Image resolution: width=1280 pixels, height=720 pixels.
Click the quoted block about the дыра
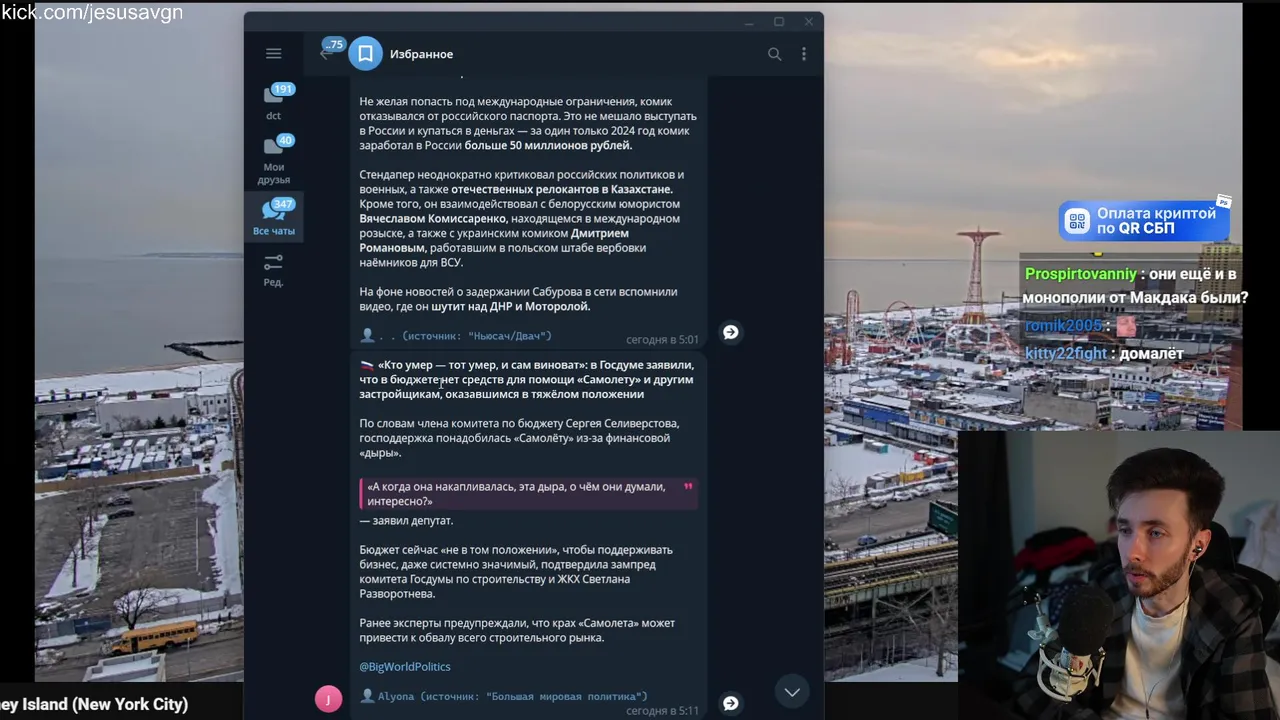coord(529,494)
